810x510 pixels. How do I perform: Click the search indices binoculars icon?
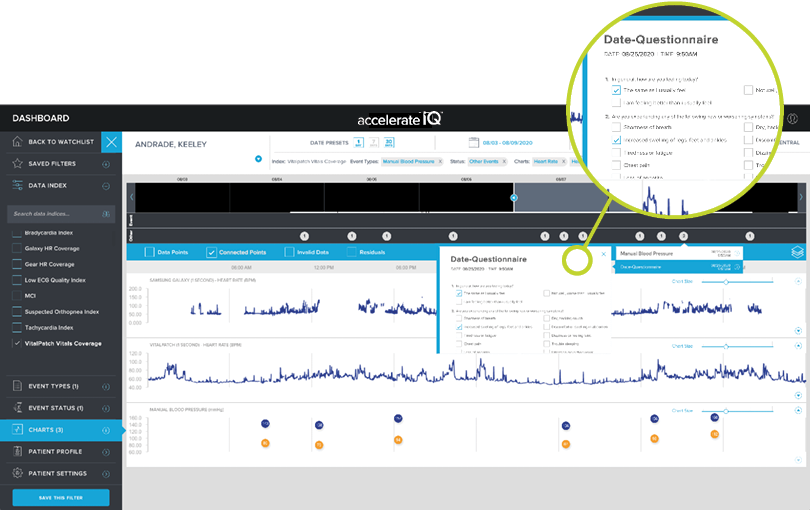pyautogui.click(x=106, y=214)
